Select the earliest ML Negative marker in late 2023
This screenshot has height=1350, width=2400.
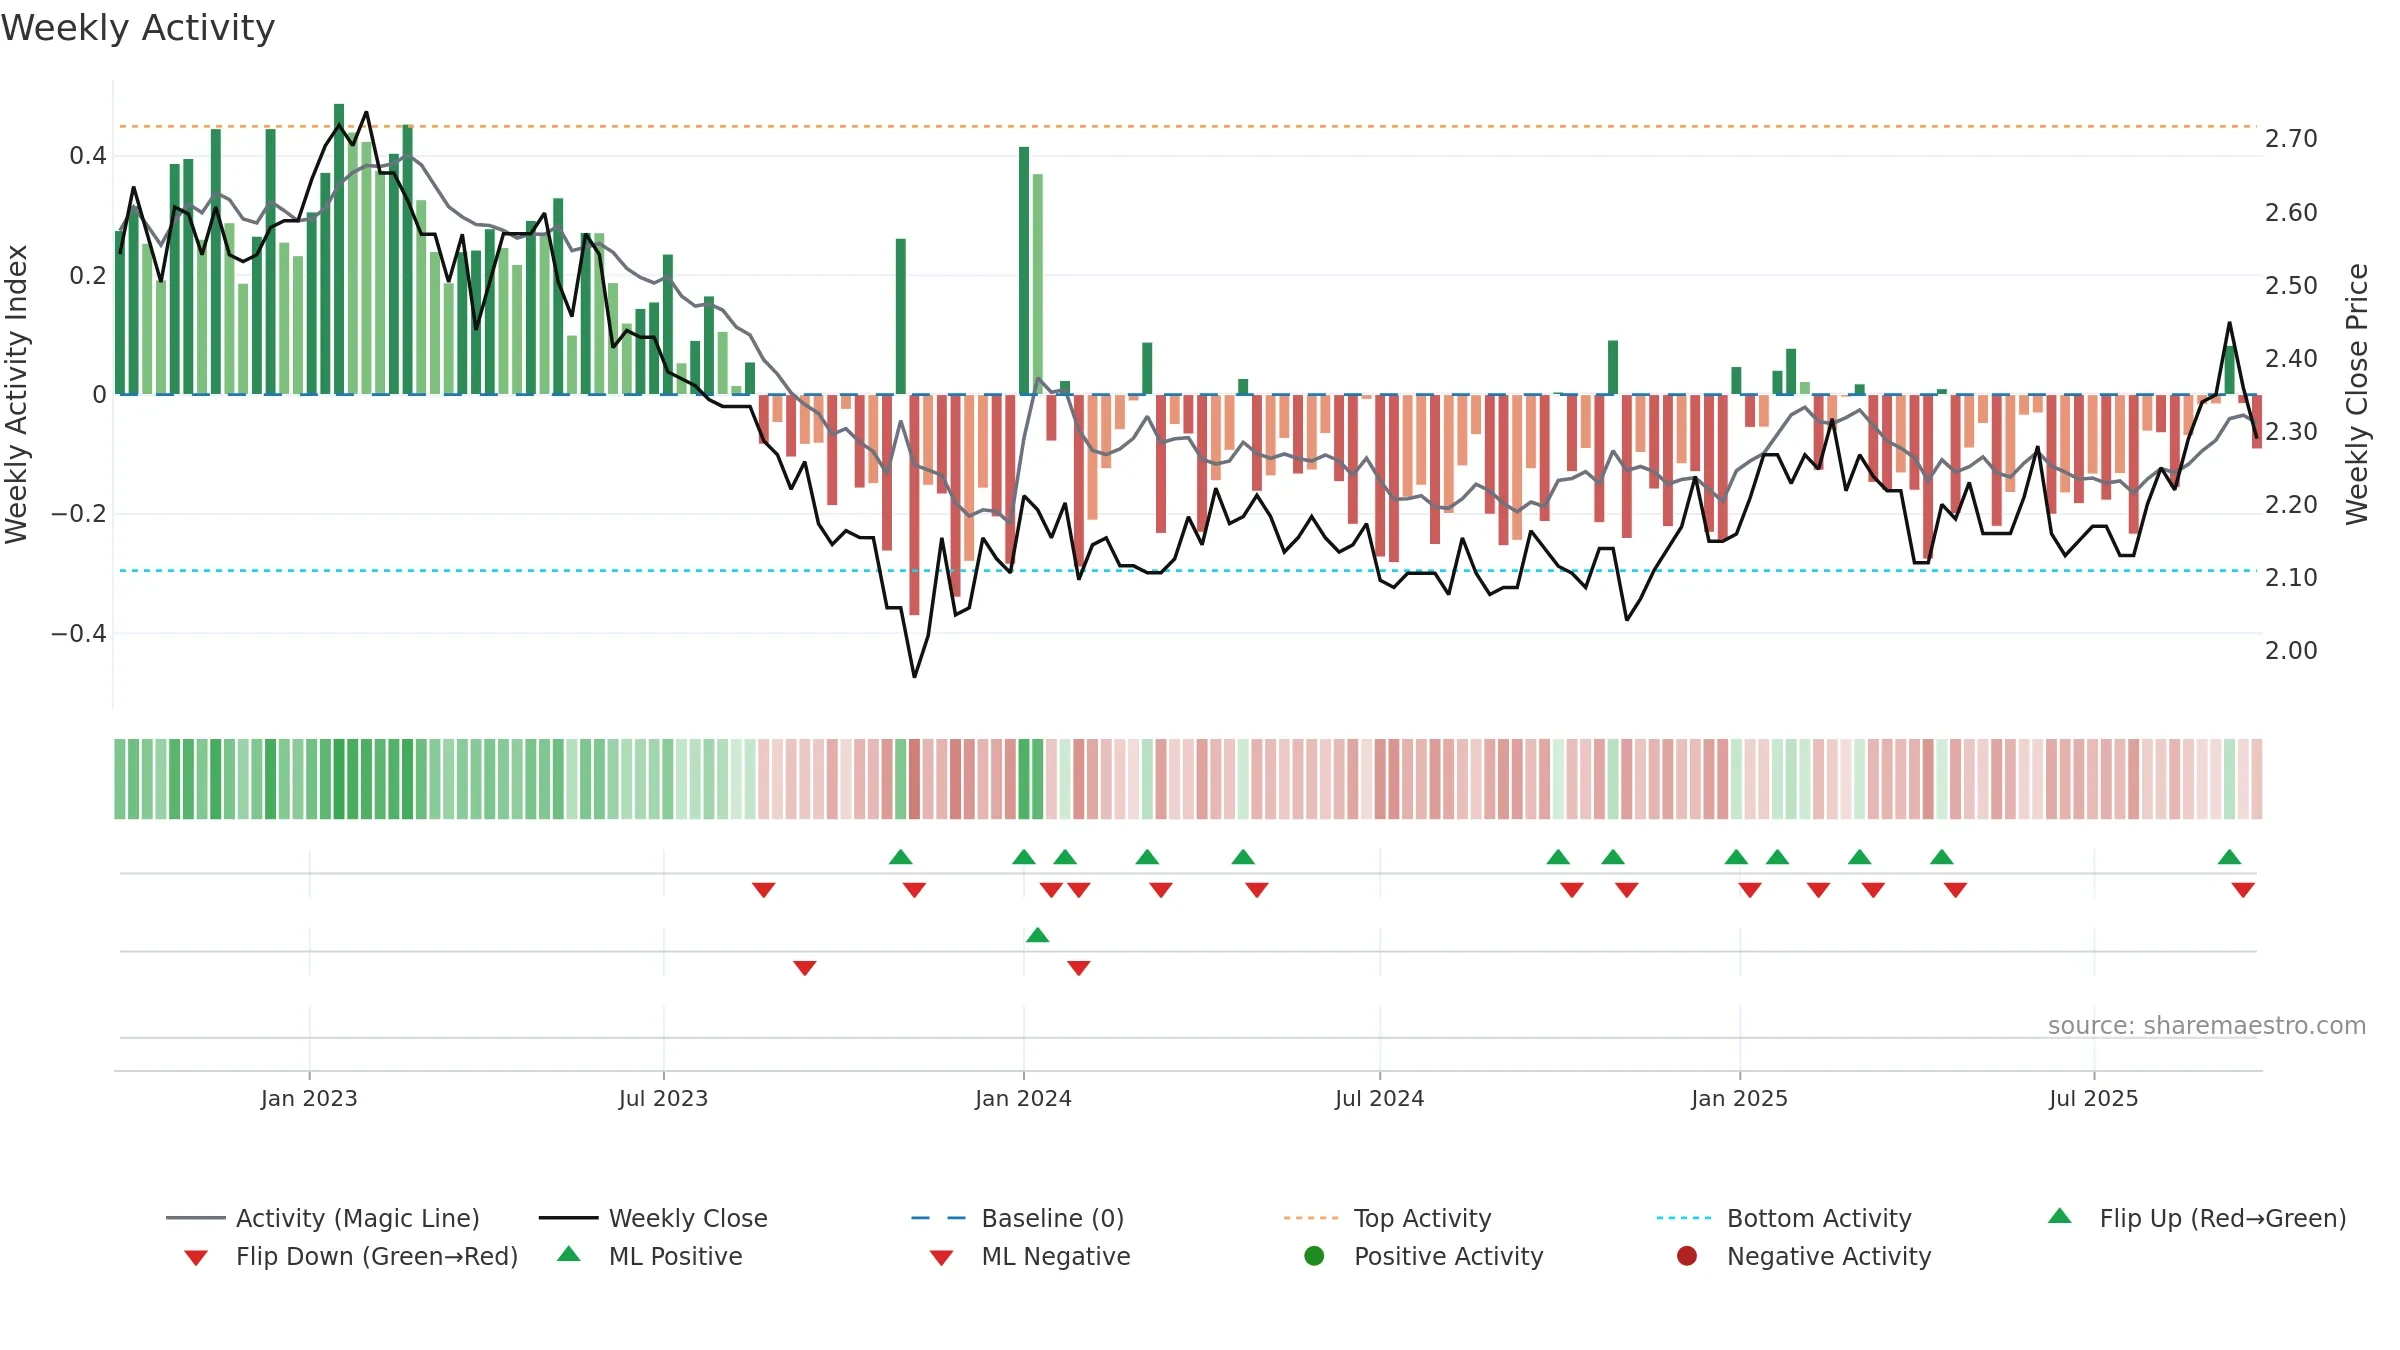[805, 968]
